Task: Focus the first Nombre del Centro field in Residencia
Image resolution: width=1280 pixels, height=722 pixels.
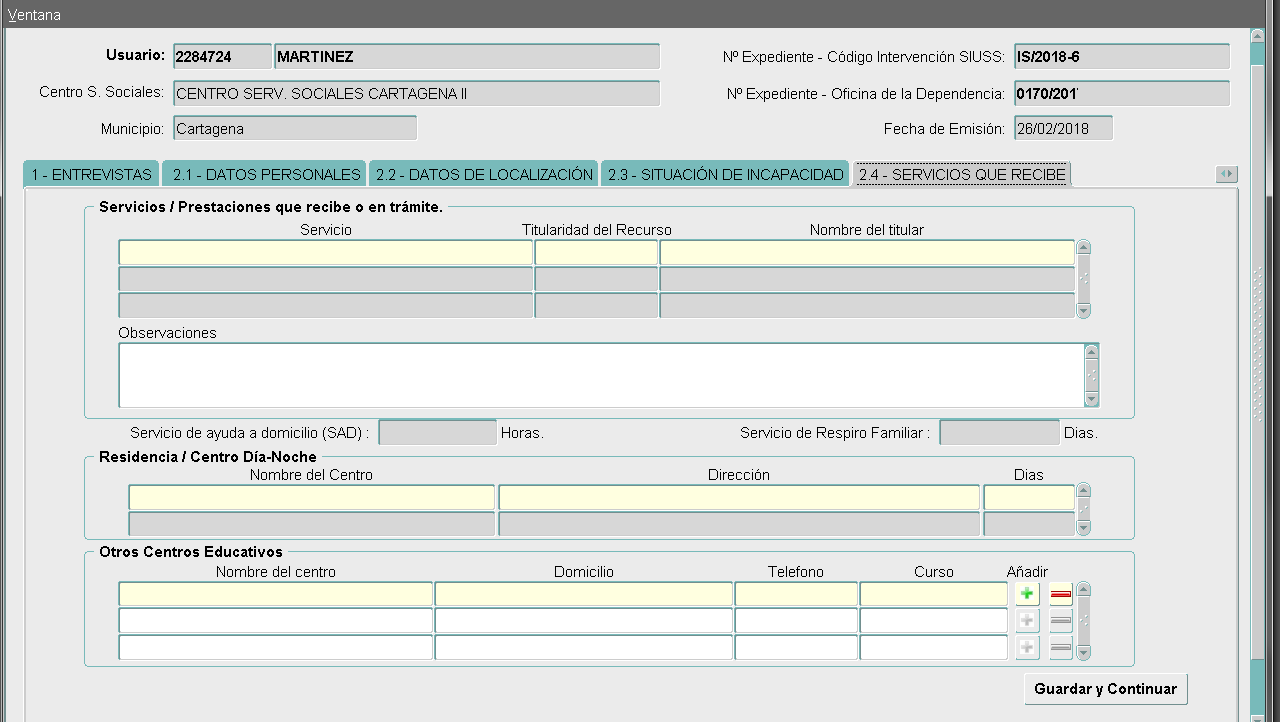Action: (x=311, y=498)
